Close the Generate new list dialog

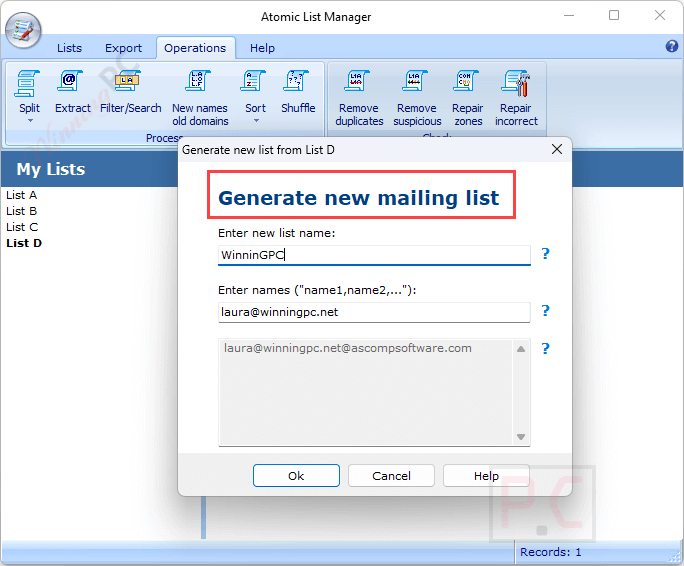click(x=557, y=149)
